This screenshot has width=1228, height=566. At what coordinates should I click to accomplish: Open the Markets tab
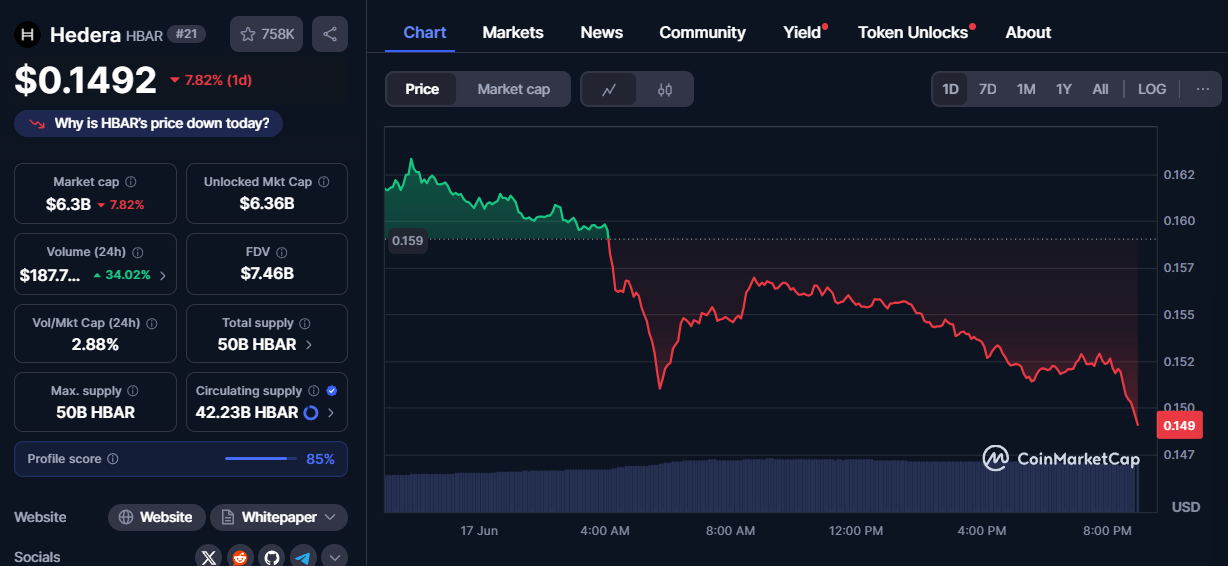click(513, 32)
